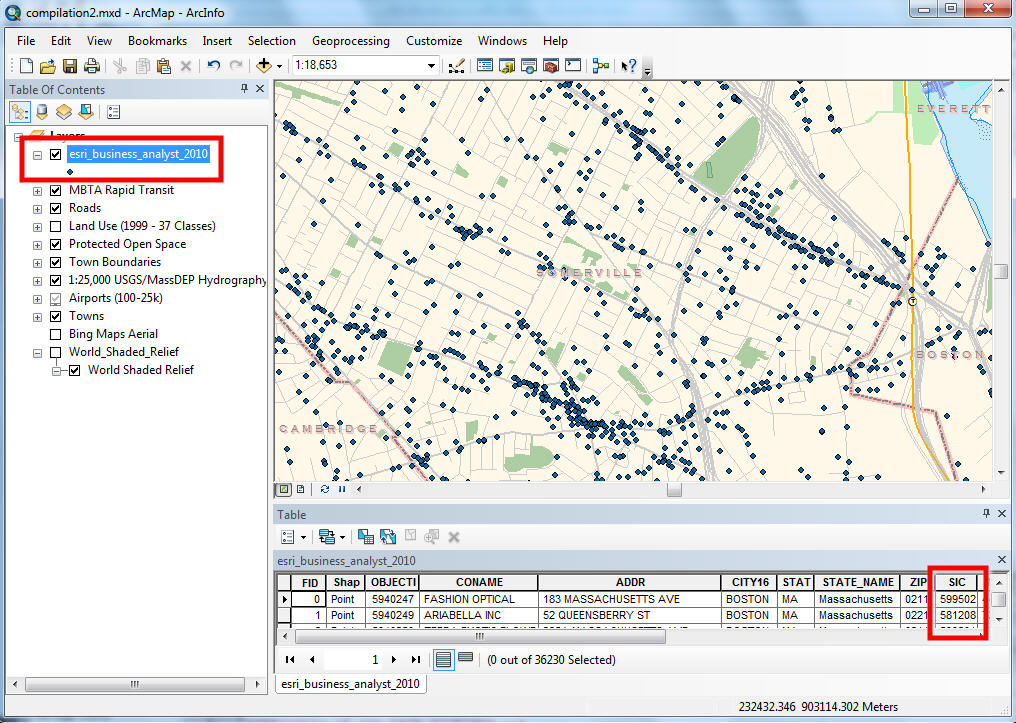Open the Related Tables dropdown
Image resolution: width=1016 pixels, height=723 pixels.
click(x=332, y=537)
